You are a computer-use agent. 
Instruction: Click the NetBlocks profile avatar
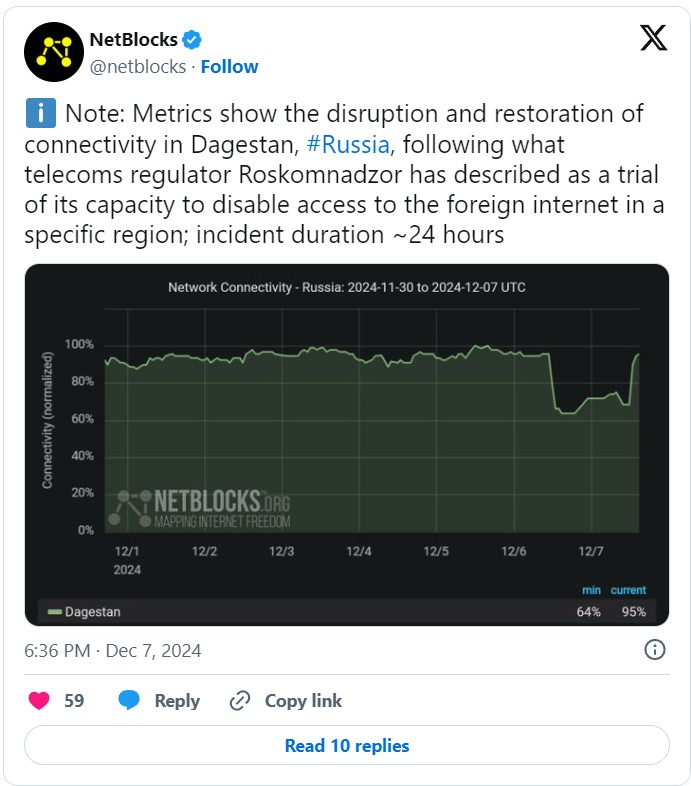[54, 52]
